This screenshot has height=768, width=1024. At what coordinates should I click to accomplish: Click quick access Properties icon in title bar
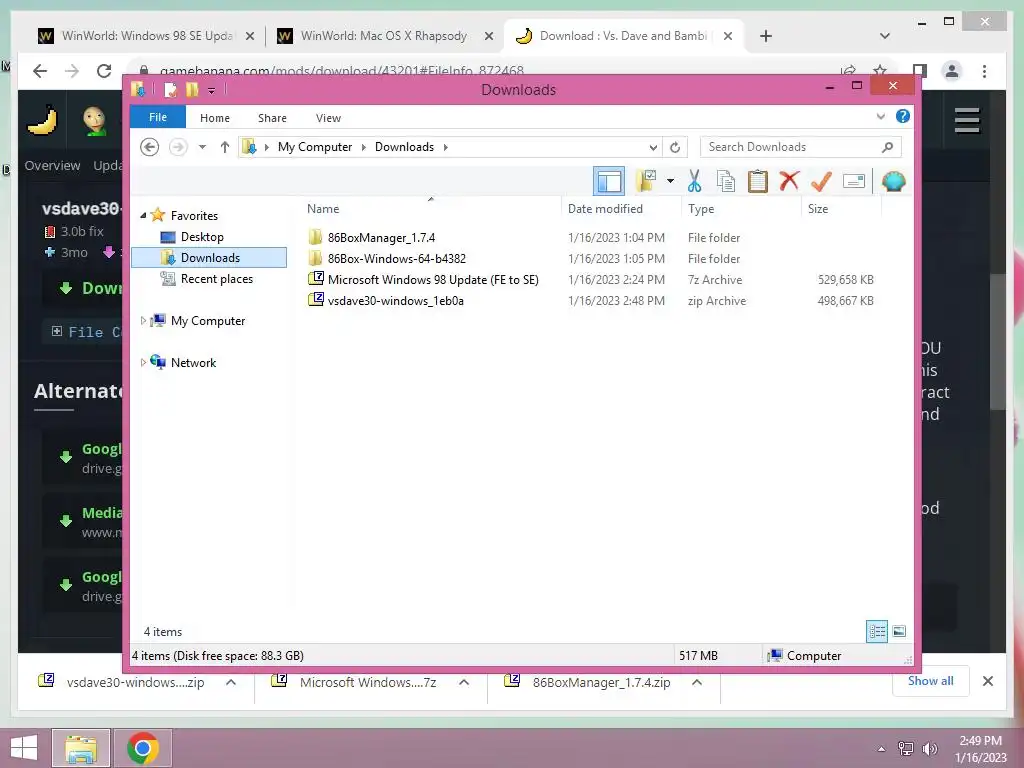(x=170, y=89)
